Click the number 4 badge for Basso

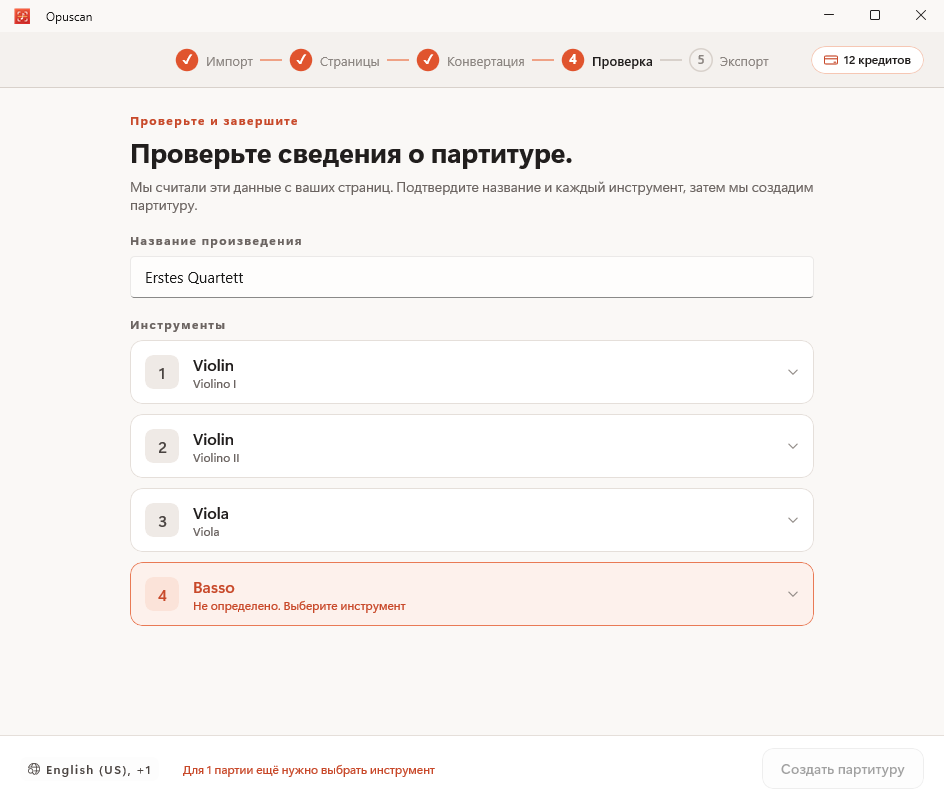coord(162,594)
